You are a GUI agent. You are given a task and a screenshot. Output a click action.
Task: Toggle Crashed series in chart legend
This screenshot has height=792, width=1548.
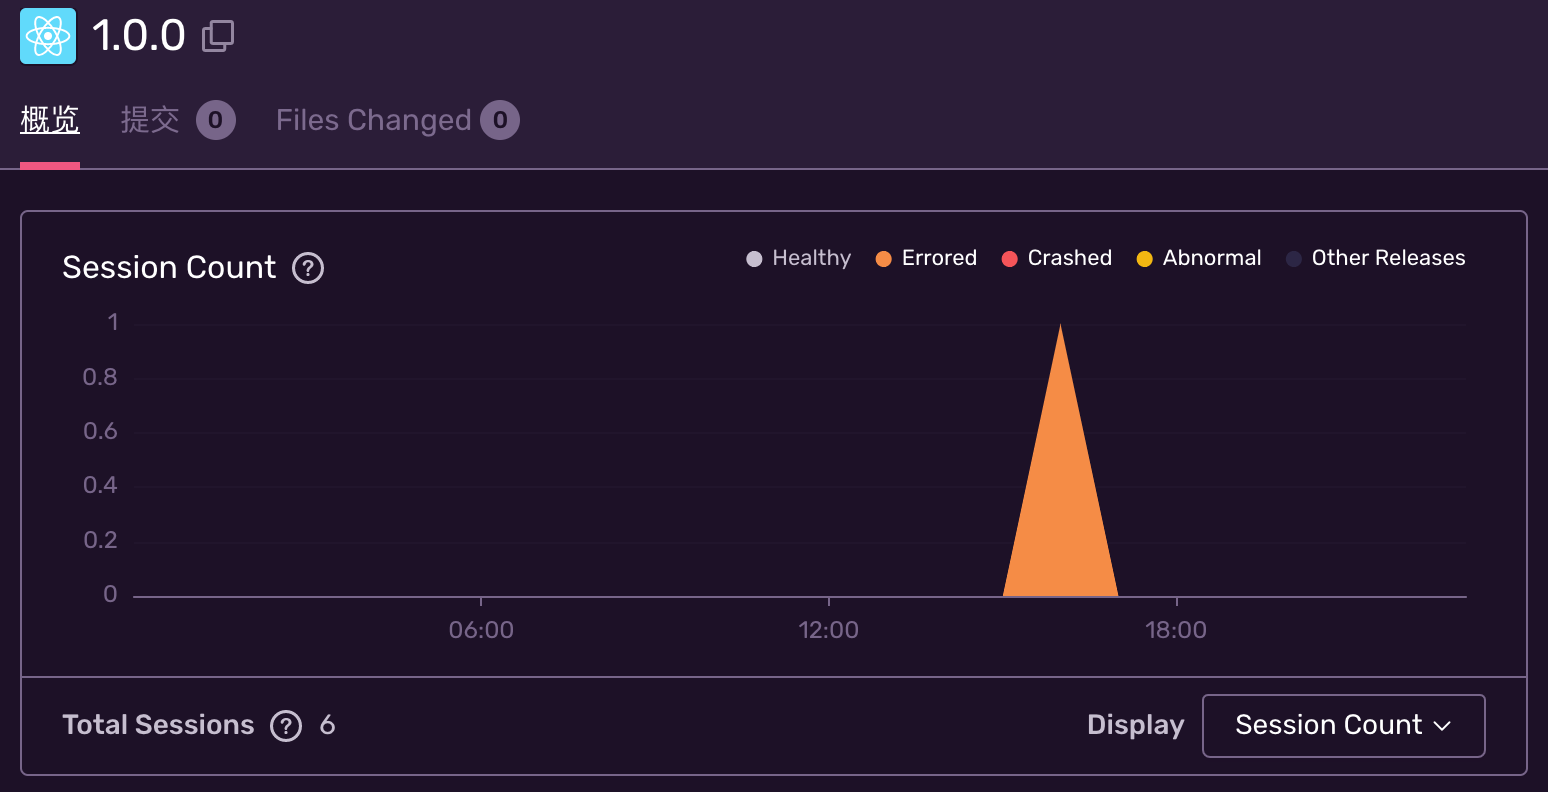point(1057,258)
